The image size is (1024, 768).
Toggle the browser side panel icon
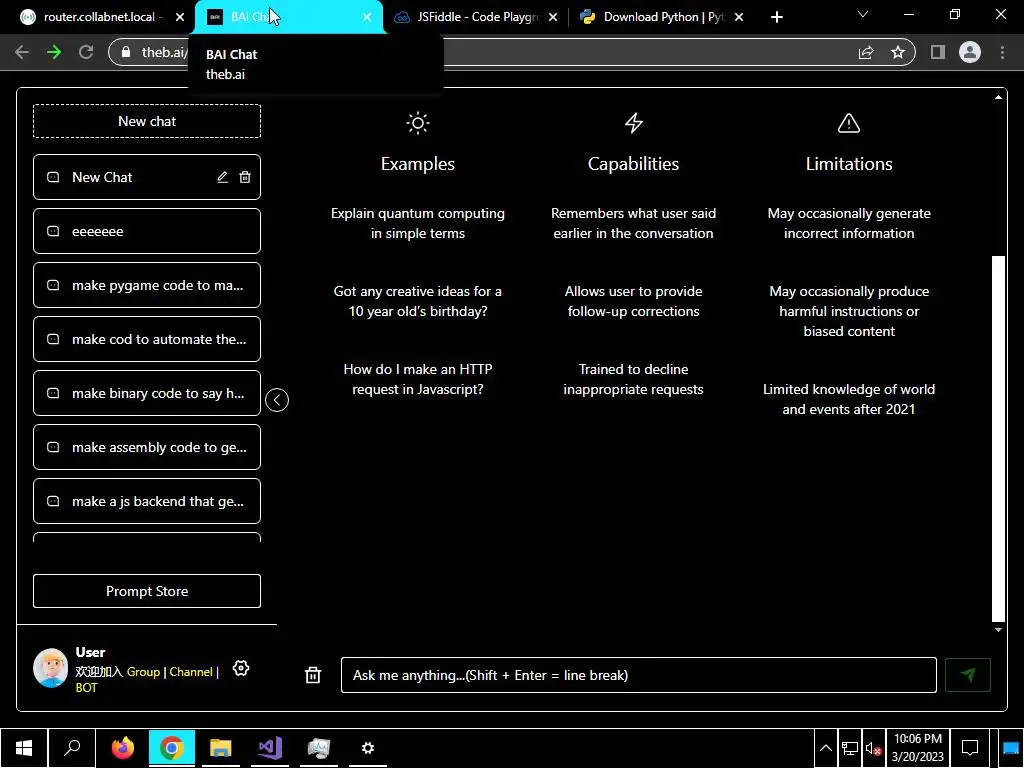point(938,52)
